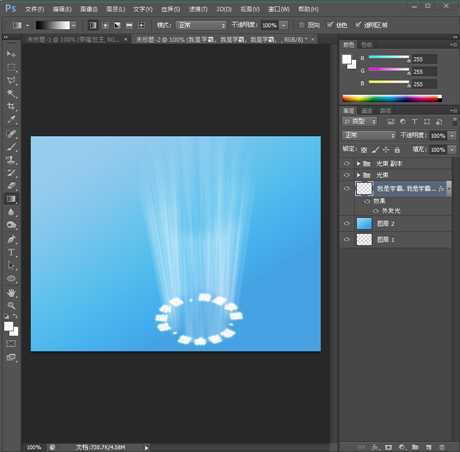Delete layer with trash icon

click(442, 447)
